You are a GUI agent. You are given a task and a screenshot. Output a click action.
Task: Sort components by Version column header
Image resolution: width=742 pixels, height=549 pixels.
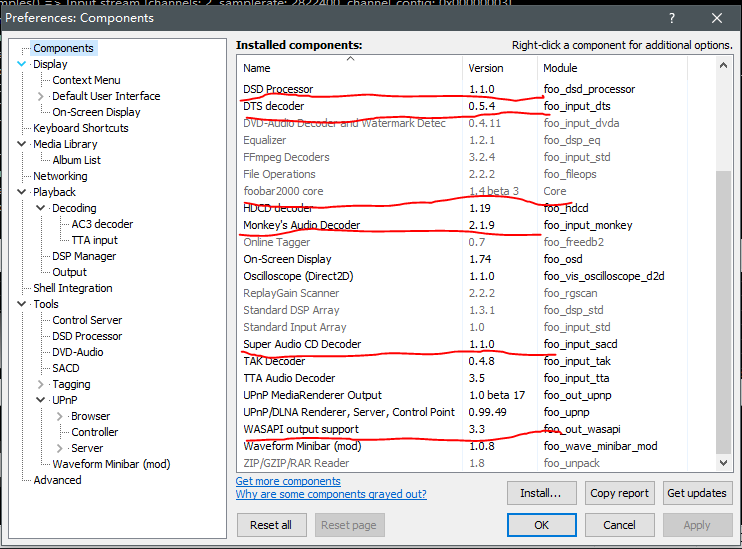point(499,68)
